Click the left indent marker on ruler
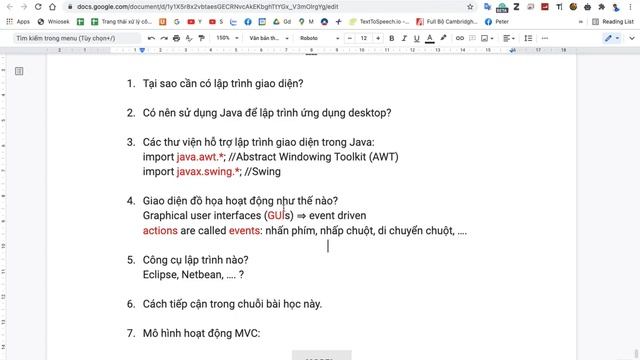The height and width of the screenshot is (360, 640). [142, 50]
